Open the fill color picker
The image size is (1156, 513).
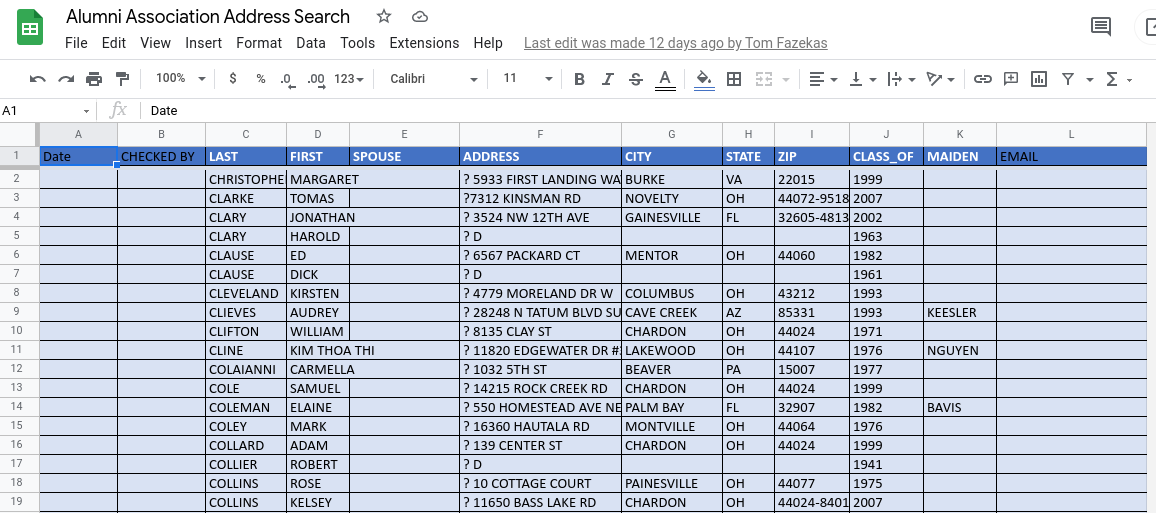pos(705,79)
